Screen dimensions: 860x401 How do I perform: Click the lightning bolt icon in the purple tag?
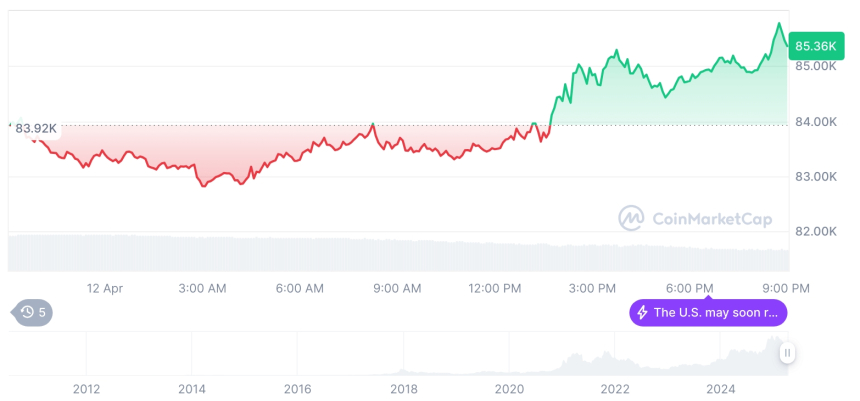[642, 313]
